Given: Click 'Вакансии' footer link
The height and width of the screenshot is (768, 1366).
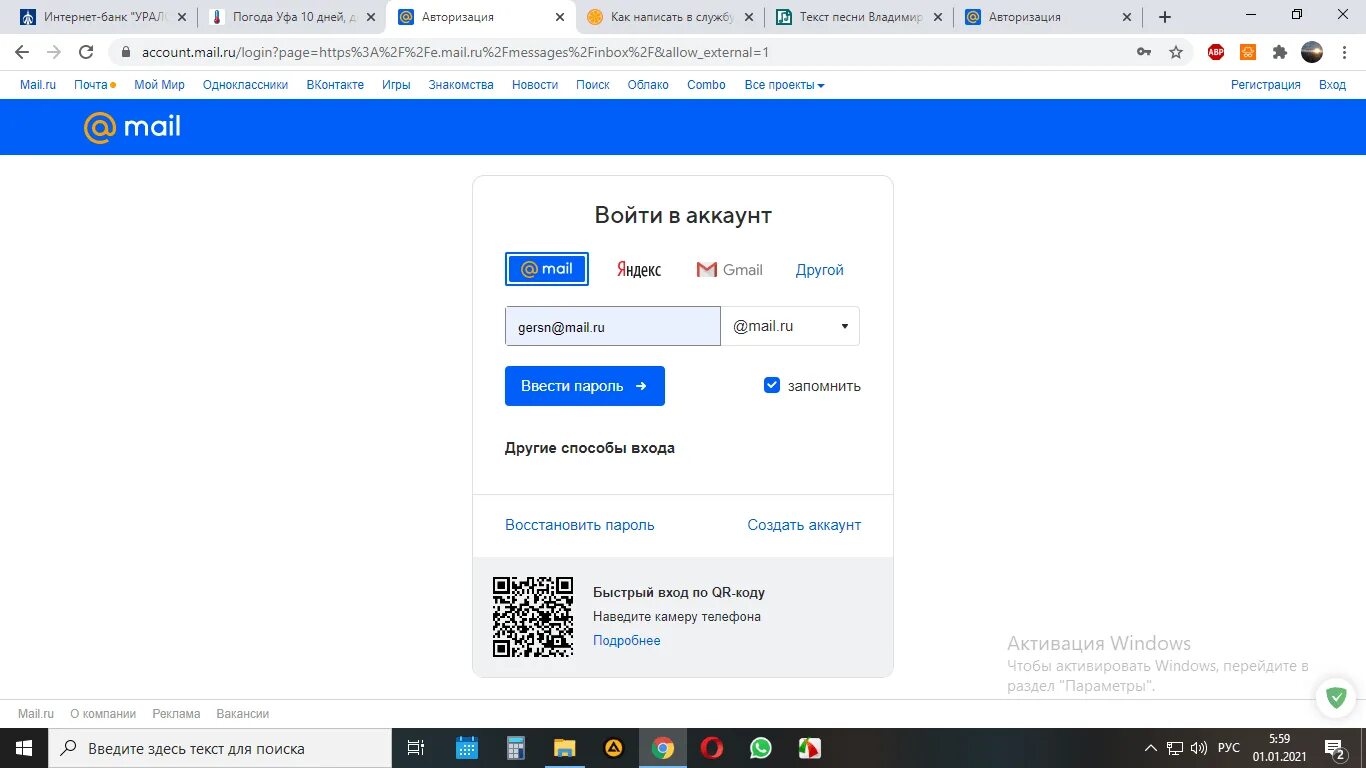Looking at the screenshot, I should [x=243, y=714].
